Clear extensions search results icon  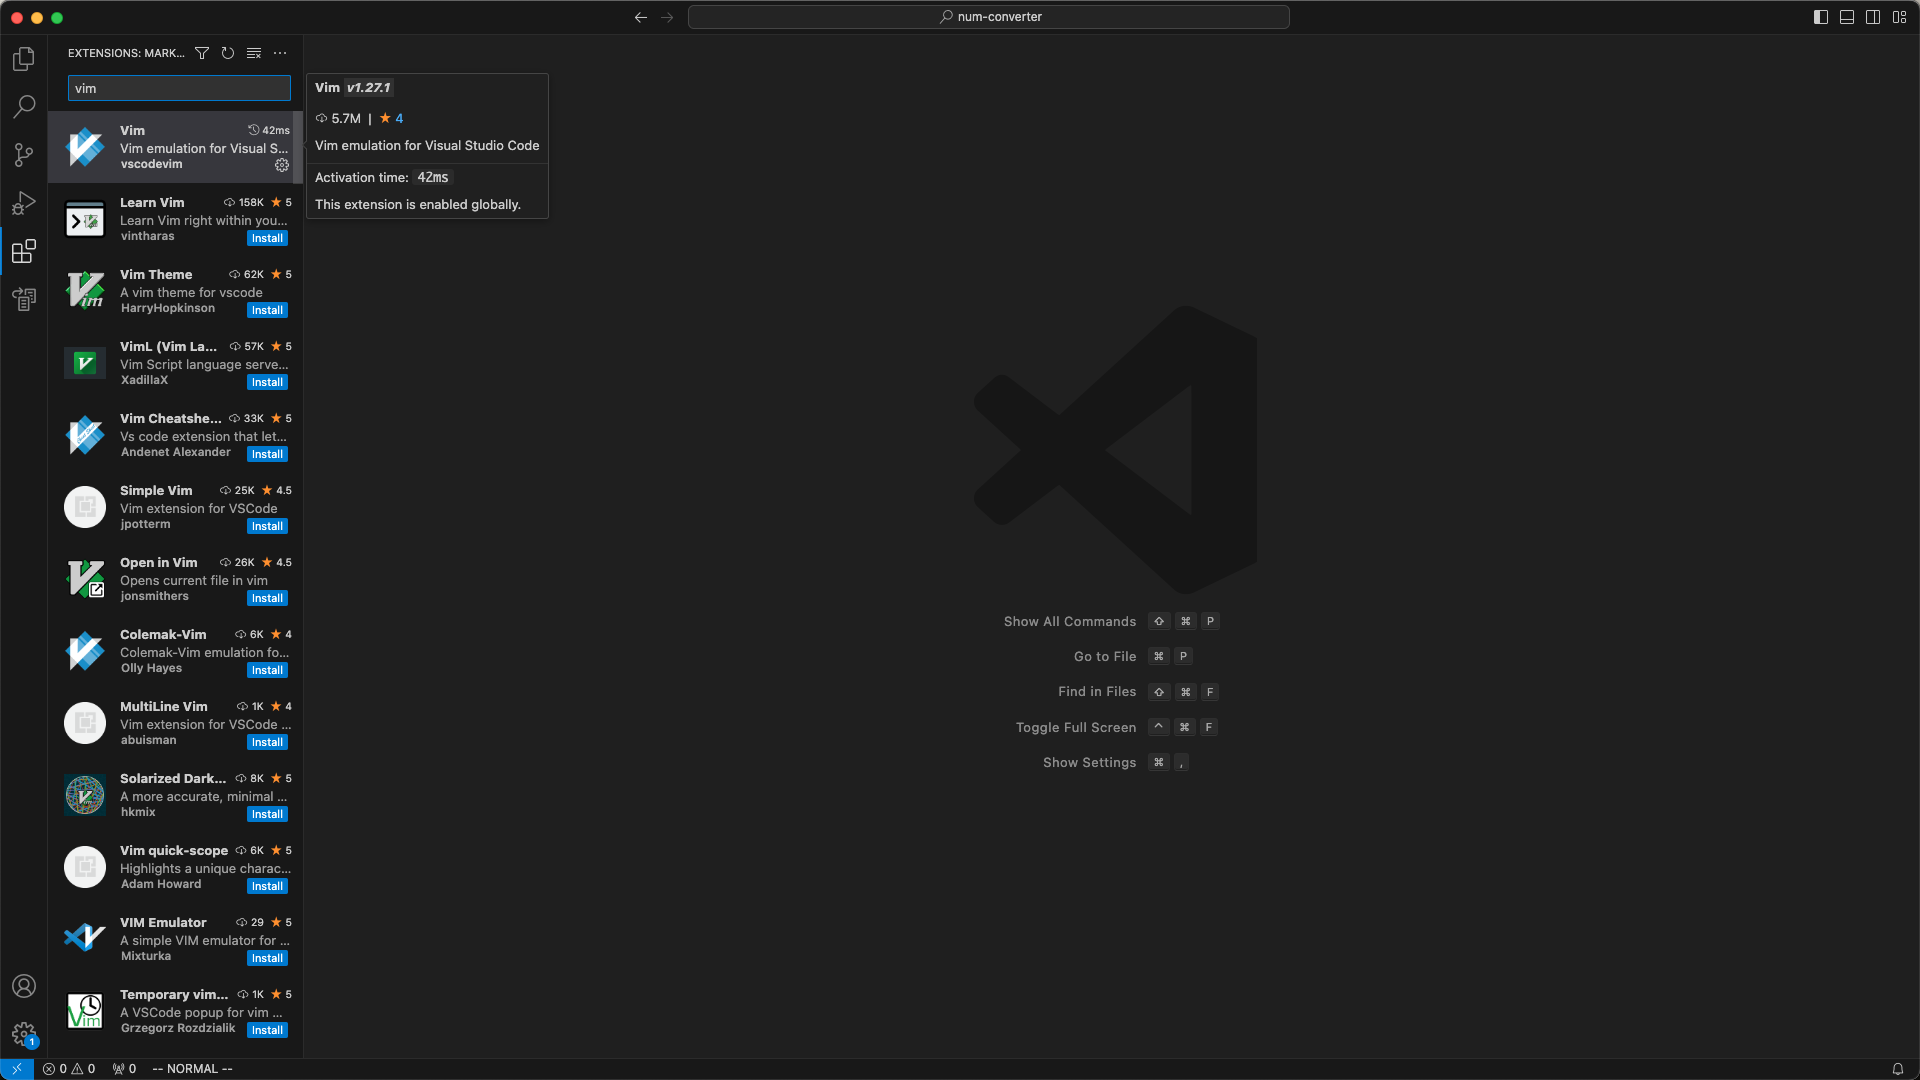click(x=254, y=53)
